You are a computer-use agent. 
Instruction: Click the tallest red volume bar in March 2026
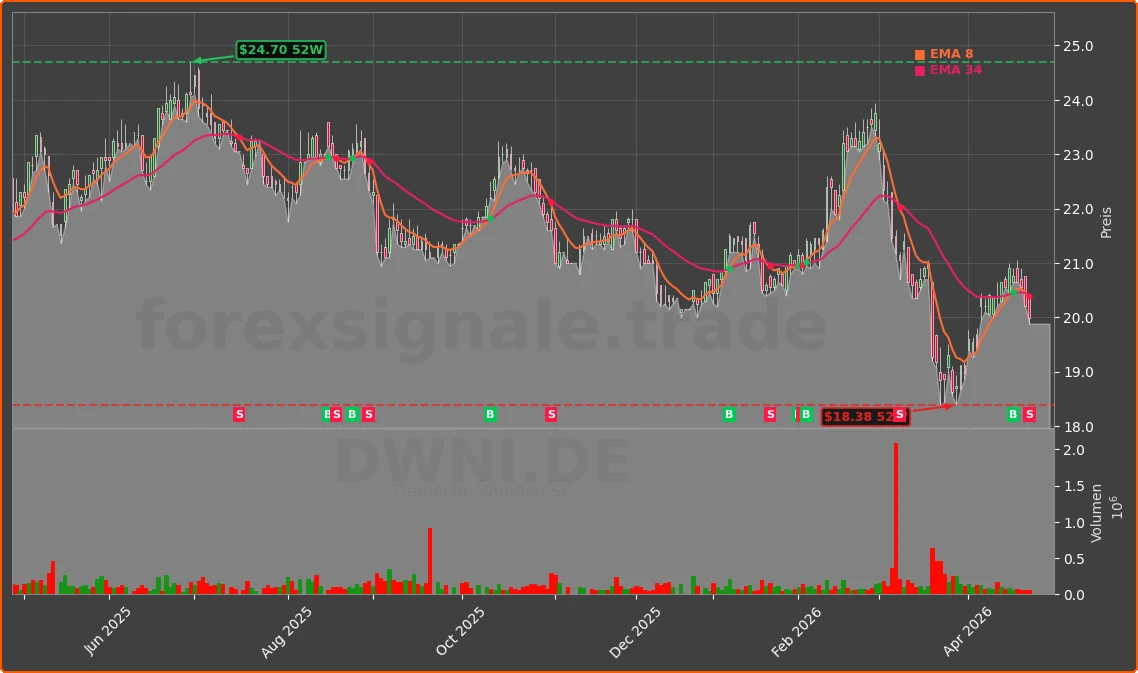(x=896, y=518)
